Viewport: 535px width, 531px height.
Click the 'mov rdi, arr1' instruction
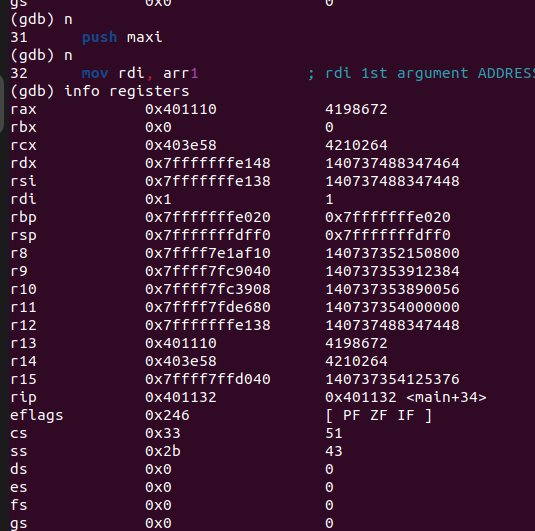tap(140, 73)
